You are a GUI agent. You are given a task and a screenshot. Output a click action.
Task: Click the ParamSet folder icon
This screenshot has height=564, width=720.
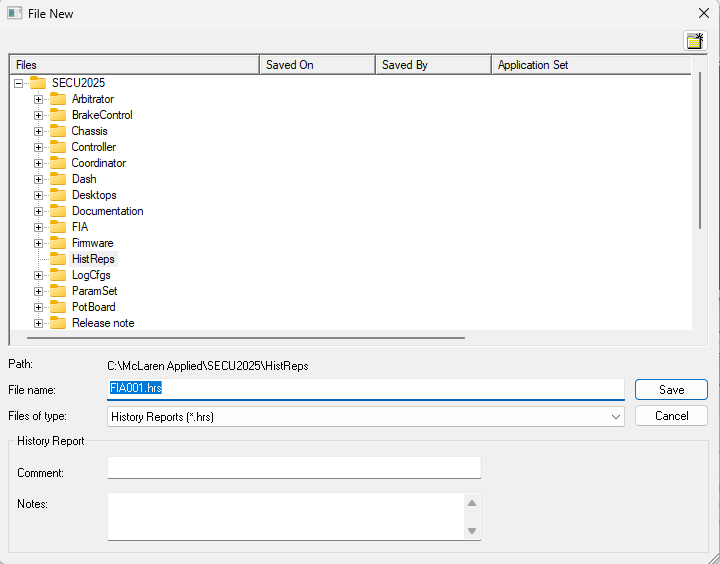tap(58, 291)
